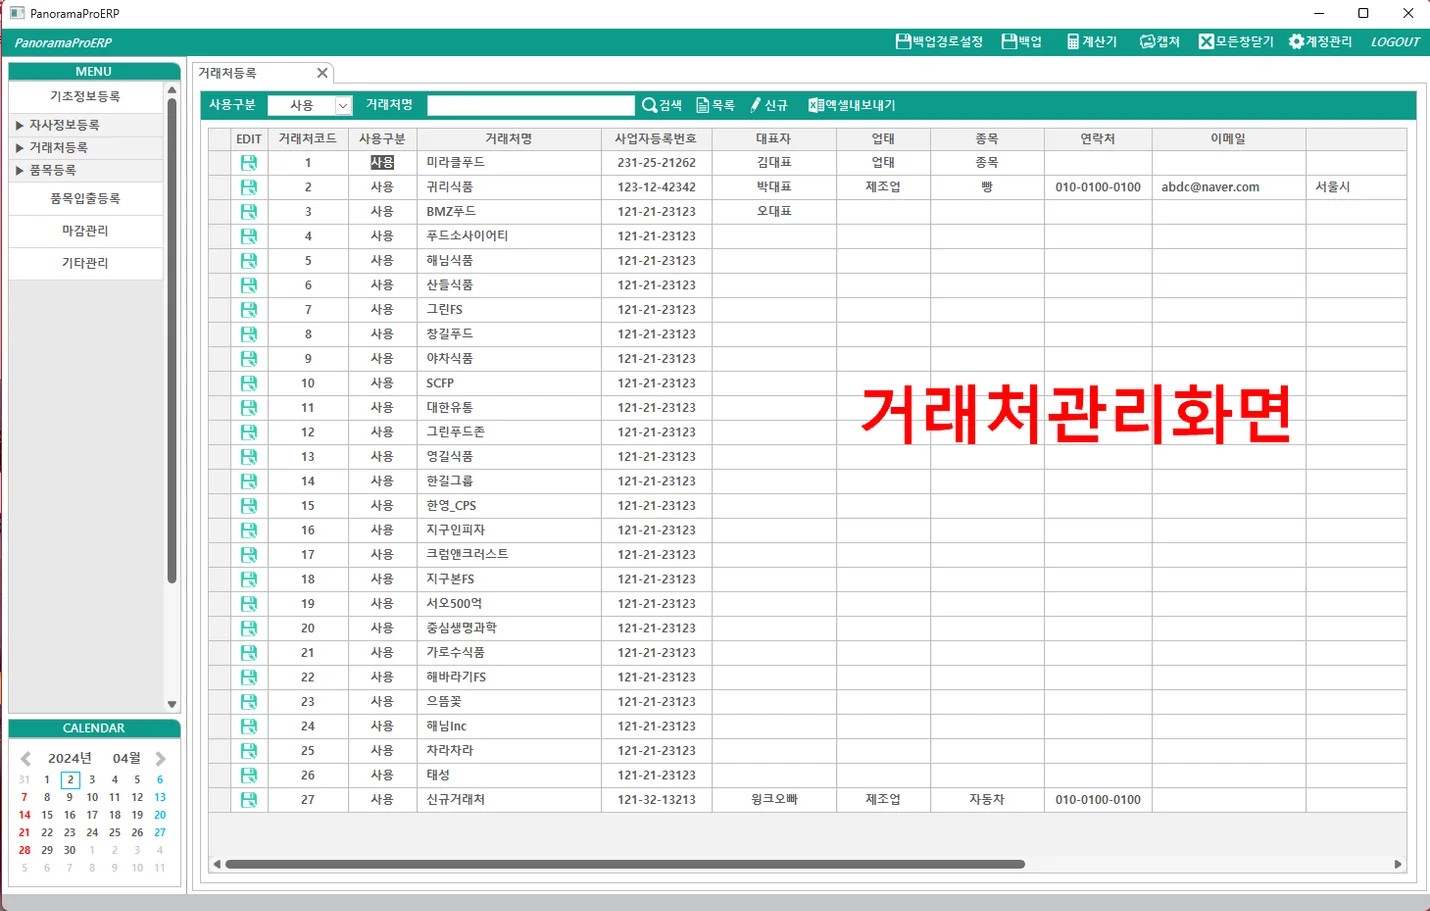
Task: Click the edit icon for 그린FS
Action: 249,309
